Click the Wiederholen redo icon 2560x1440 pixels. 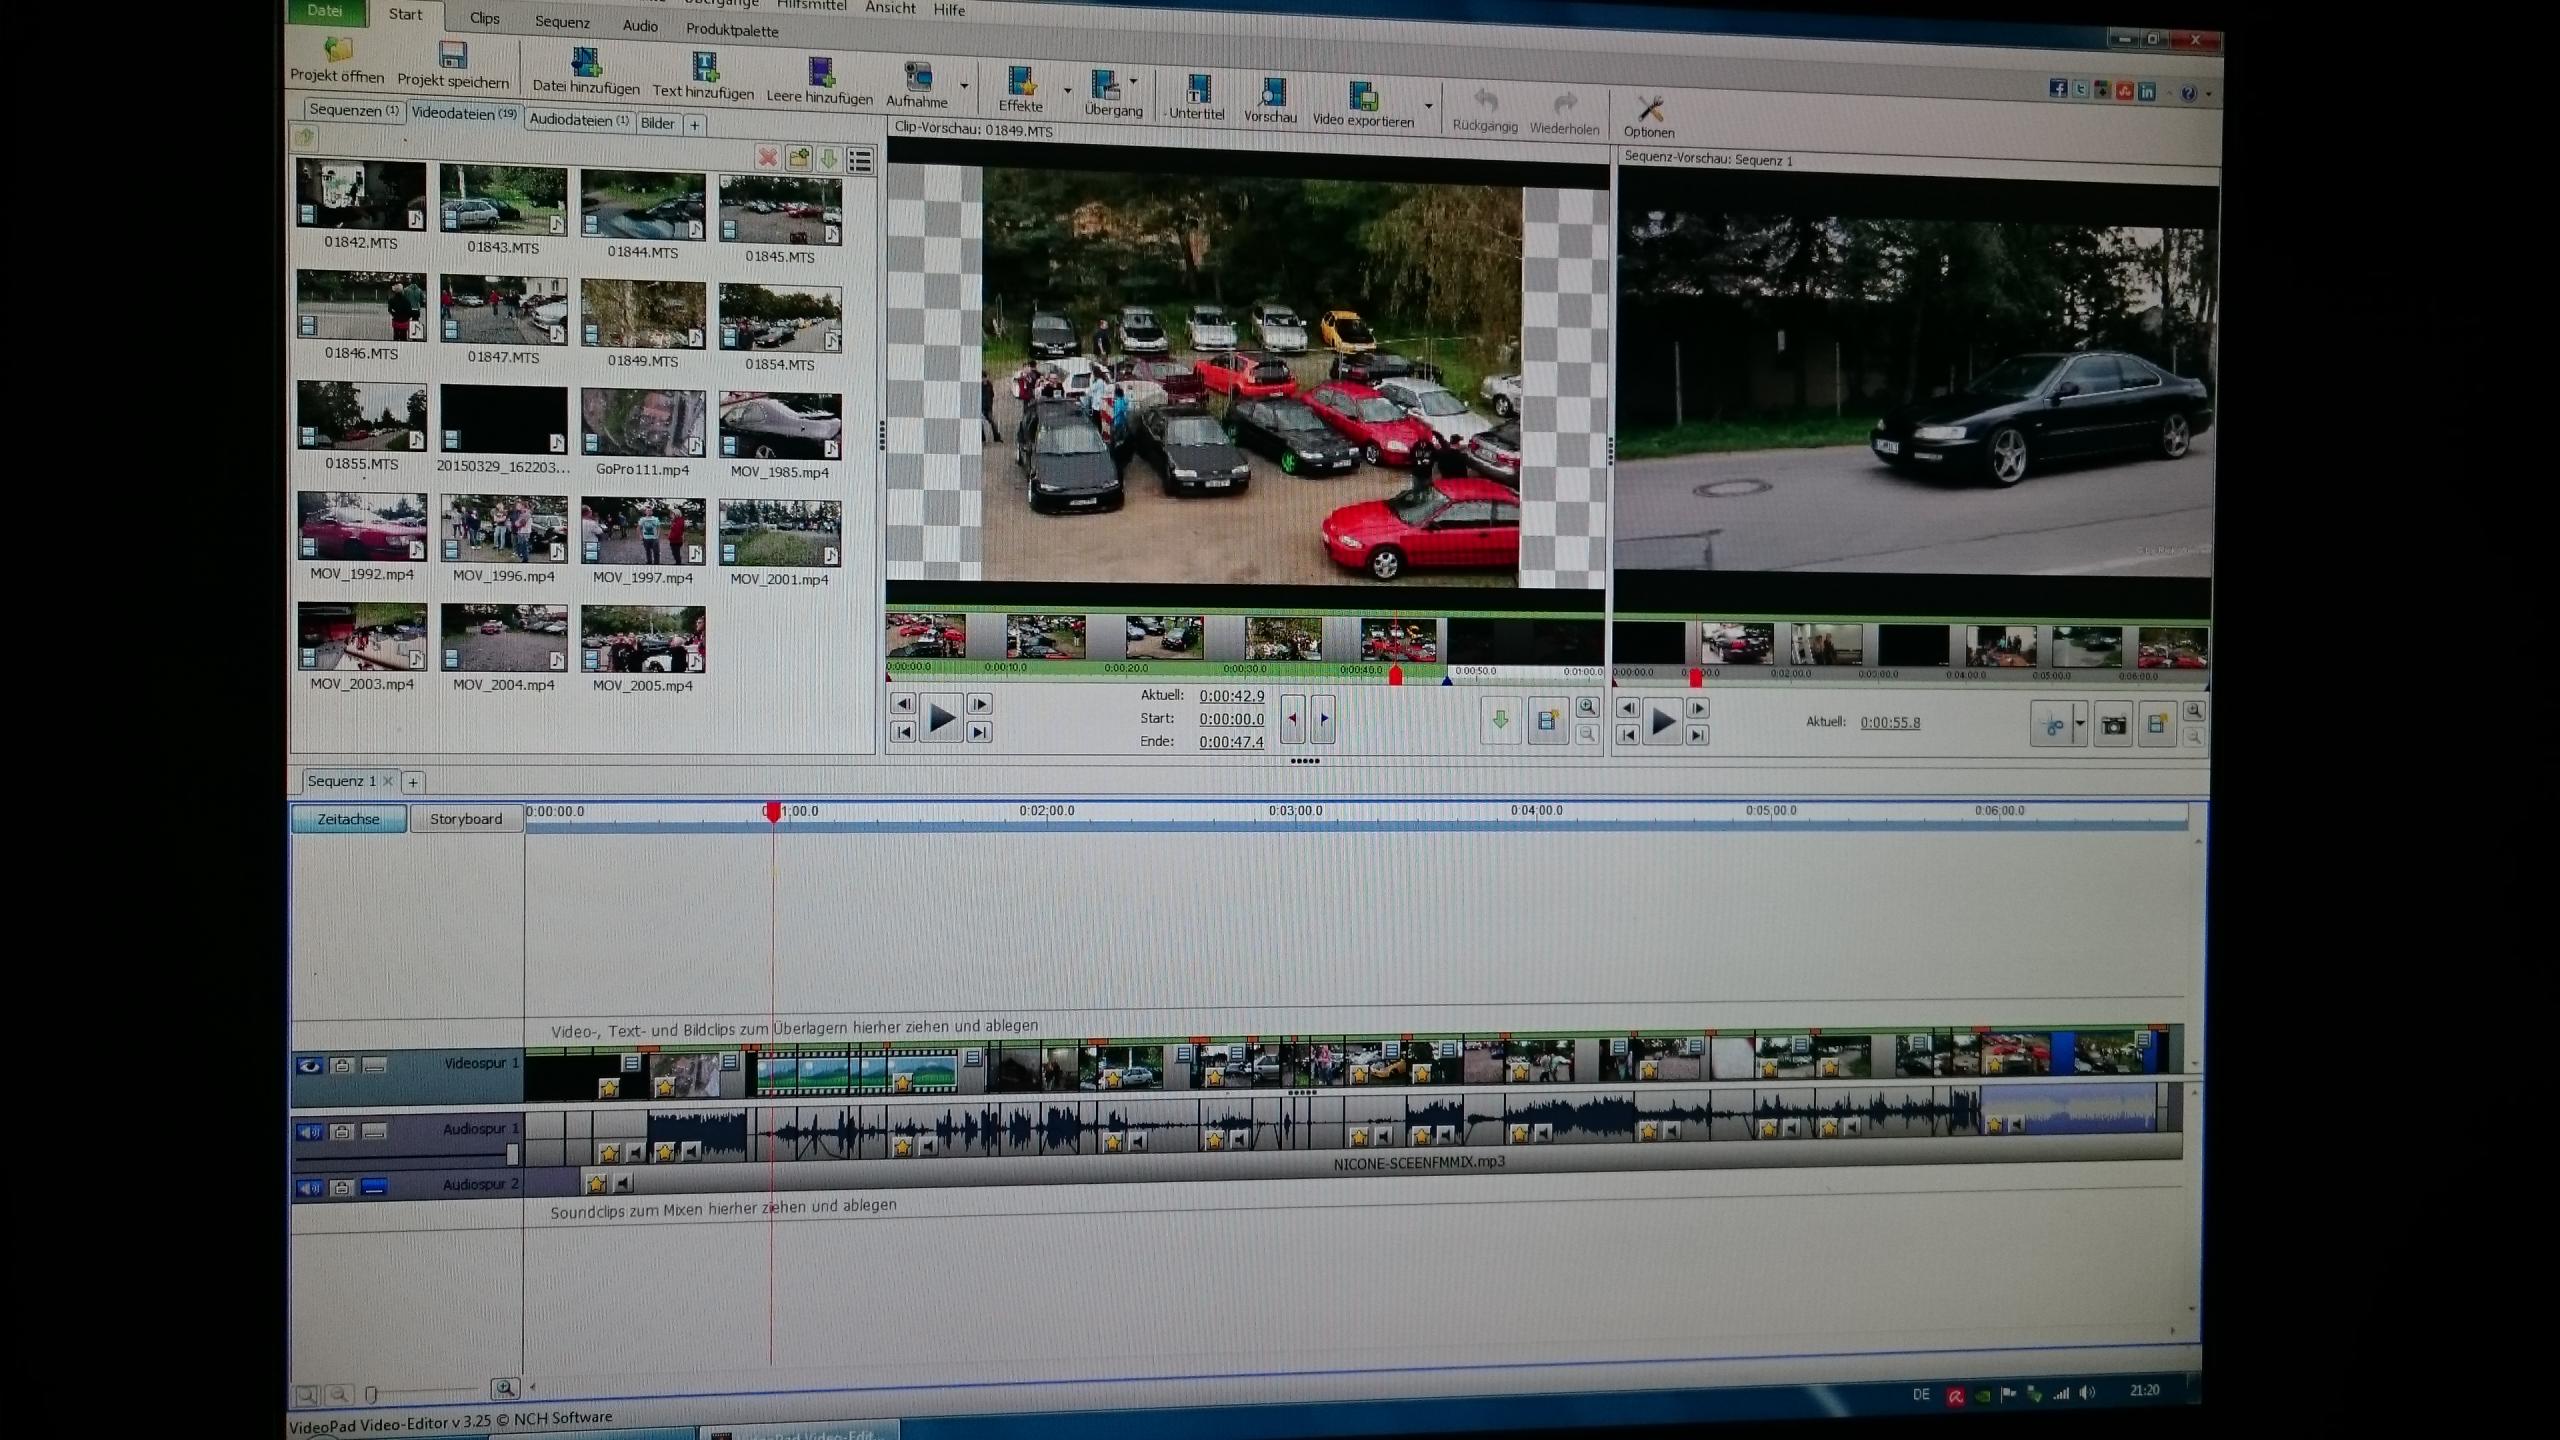click(1565, 104)
